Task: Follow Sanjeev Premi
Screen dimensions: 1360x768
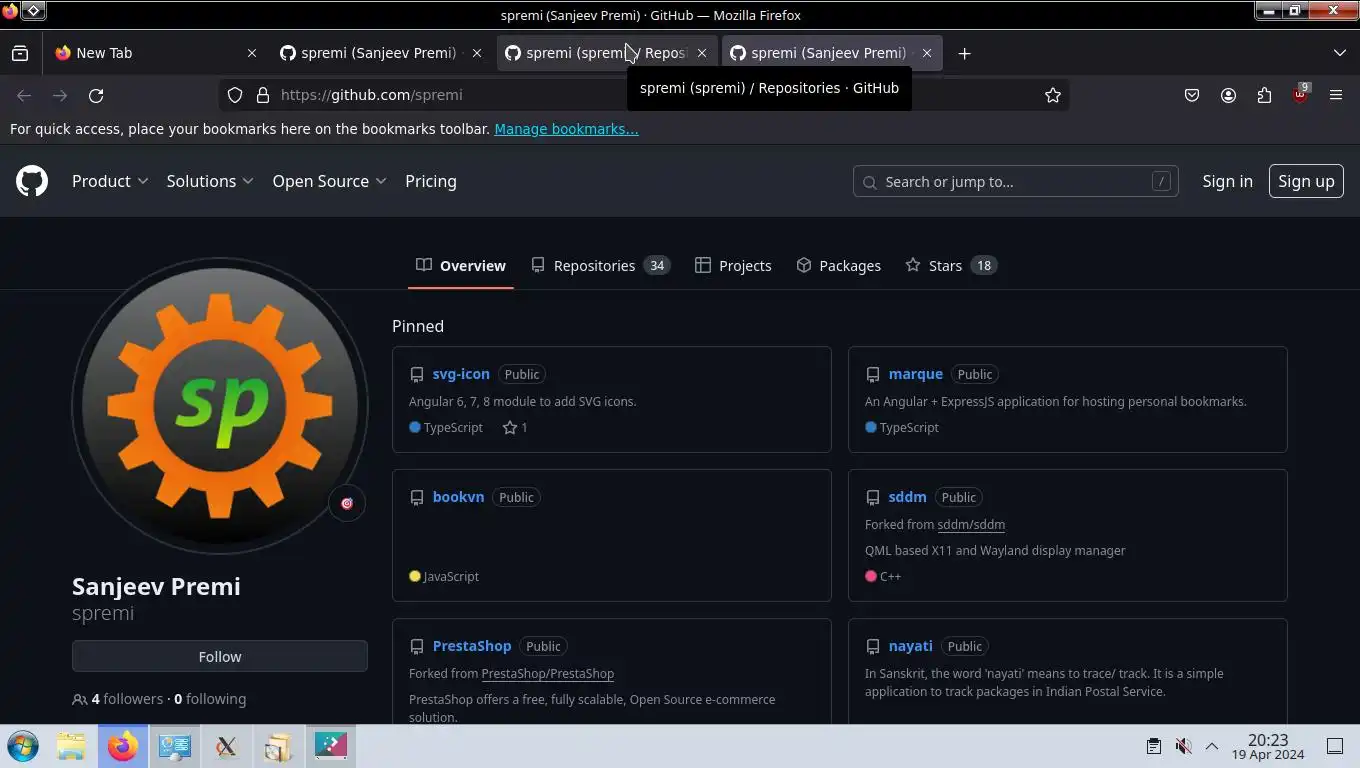Action: pos(220,656)
